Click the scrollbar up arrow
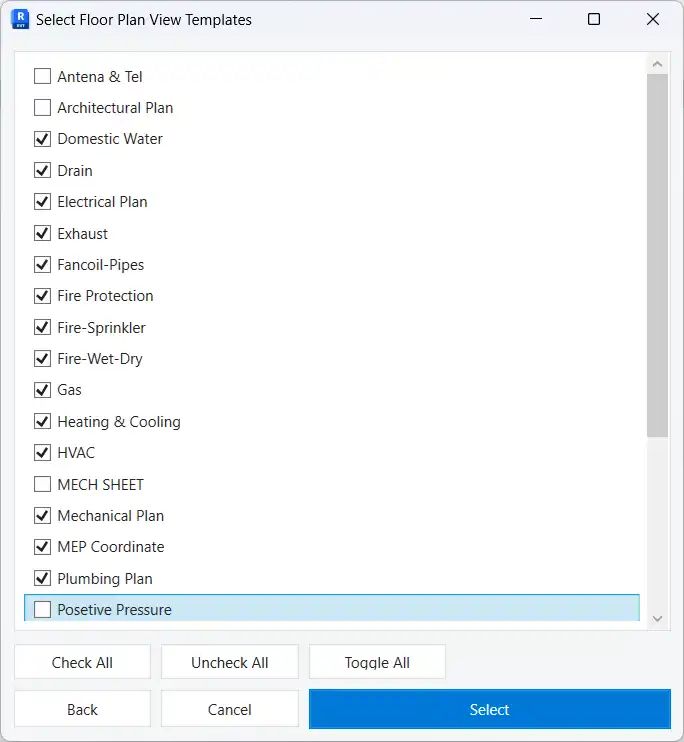684x742 pixels. 657,64
